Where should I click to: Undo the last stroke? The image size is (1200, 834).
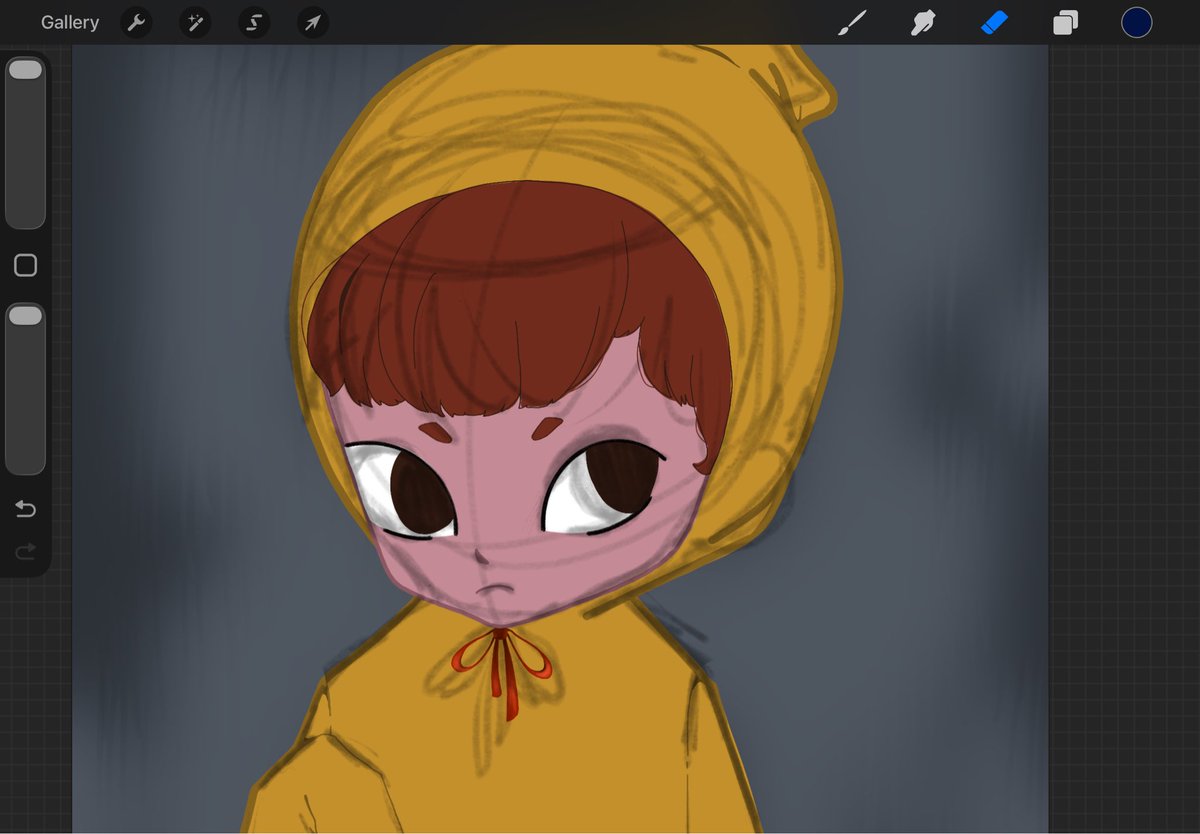tap(25, 510)
